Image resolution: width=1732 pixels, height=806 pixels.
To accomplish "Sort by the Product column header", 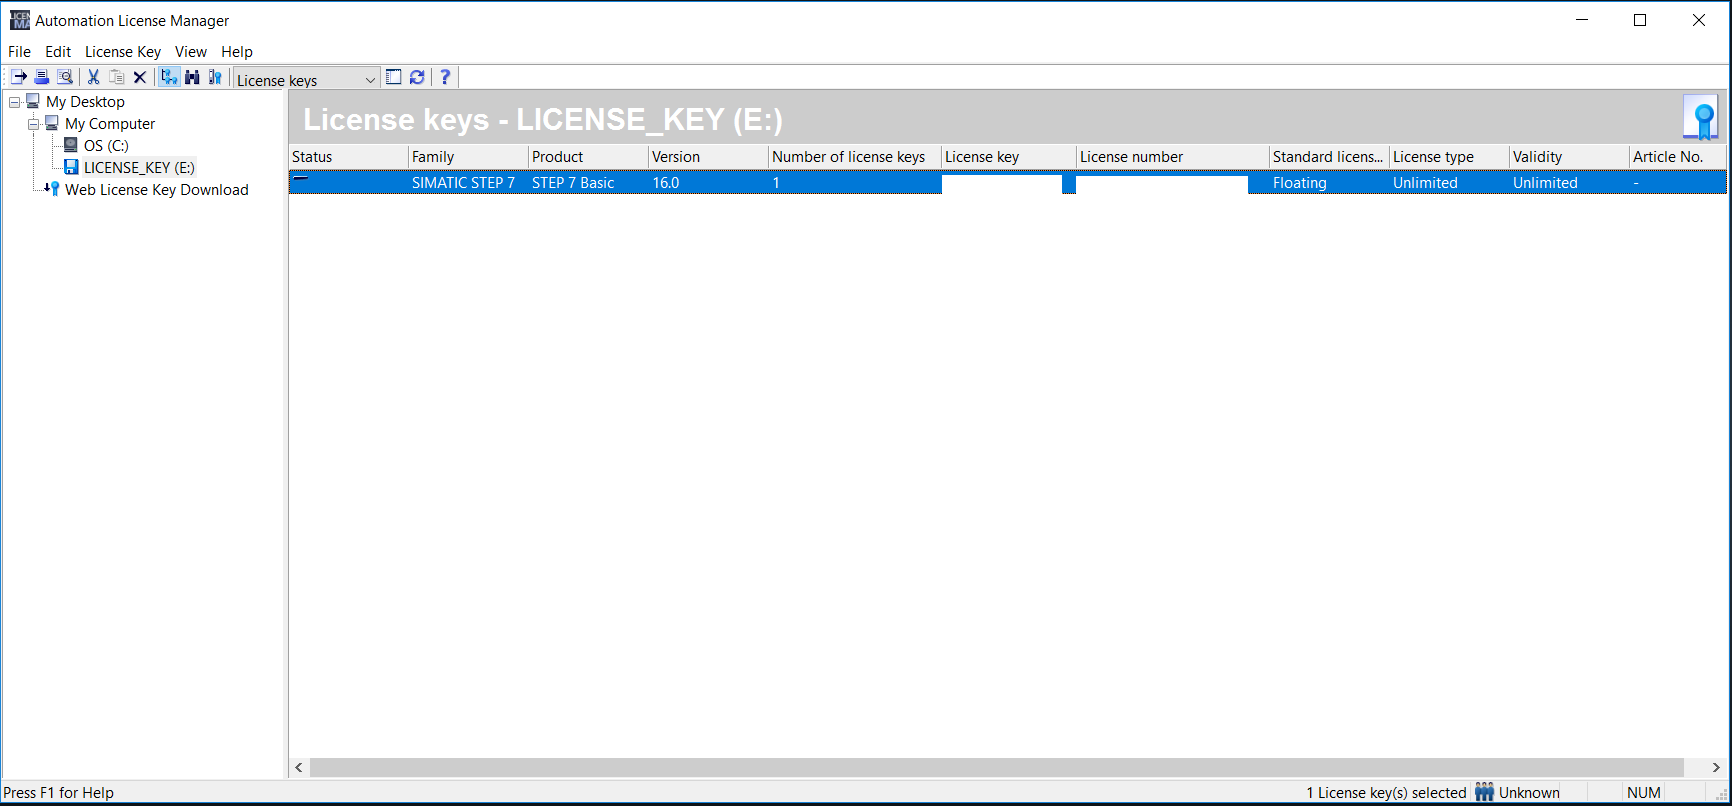I will pos(588,157).
